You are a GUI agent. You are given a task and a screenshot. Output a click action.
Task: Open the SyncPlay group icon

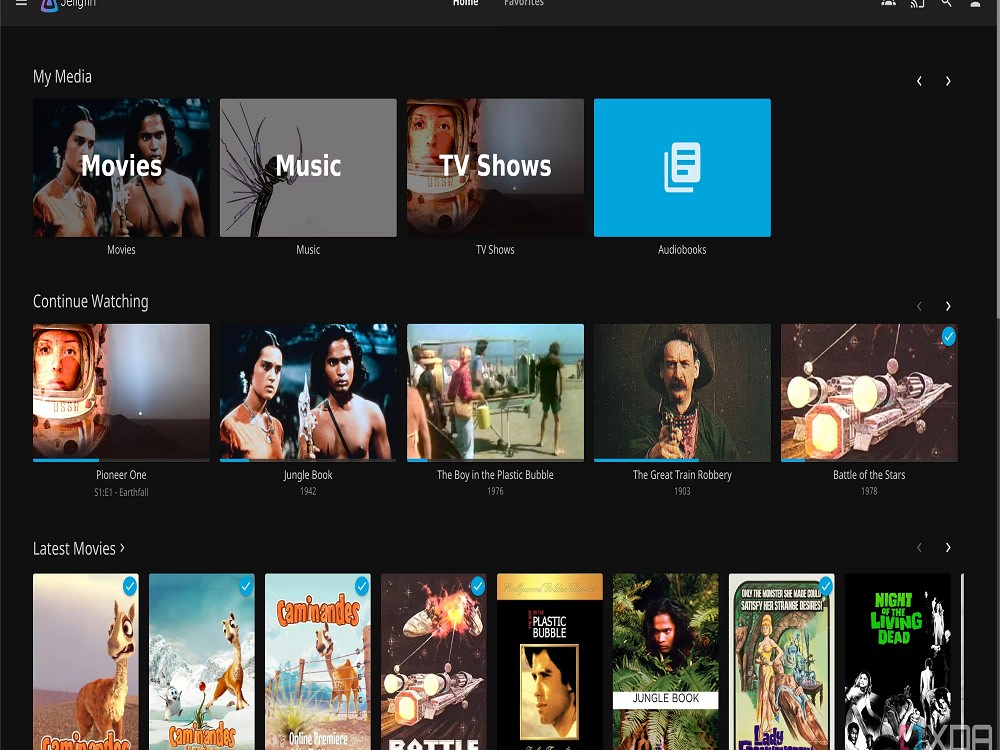(x=888, y=3)
